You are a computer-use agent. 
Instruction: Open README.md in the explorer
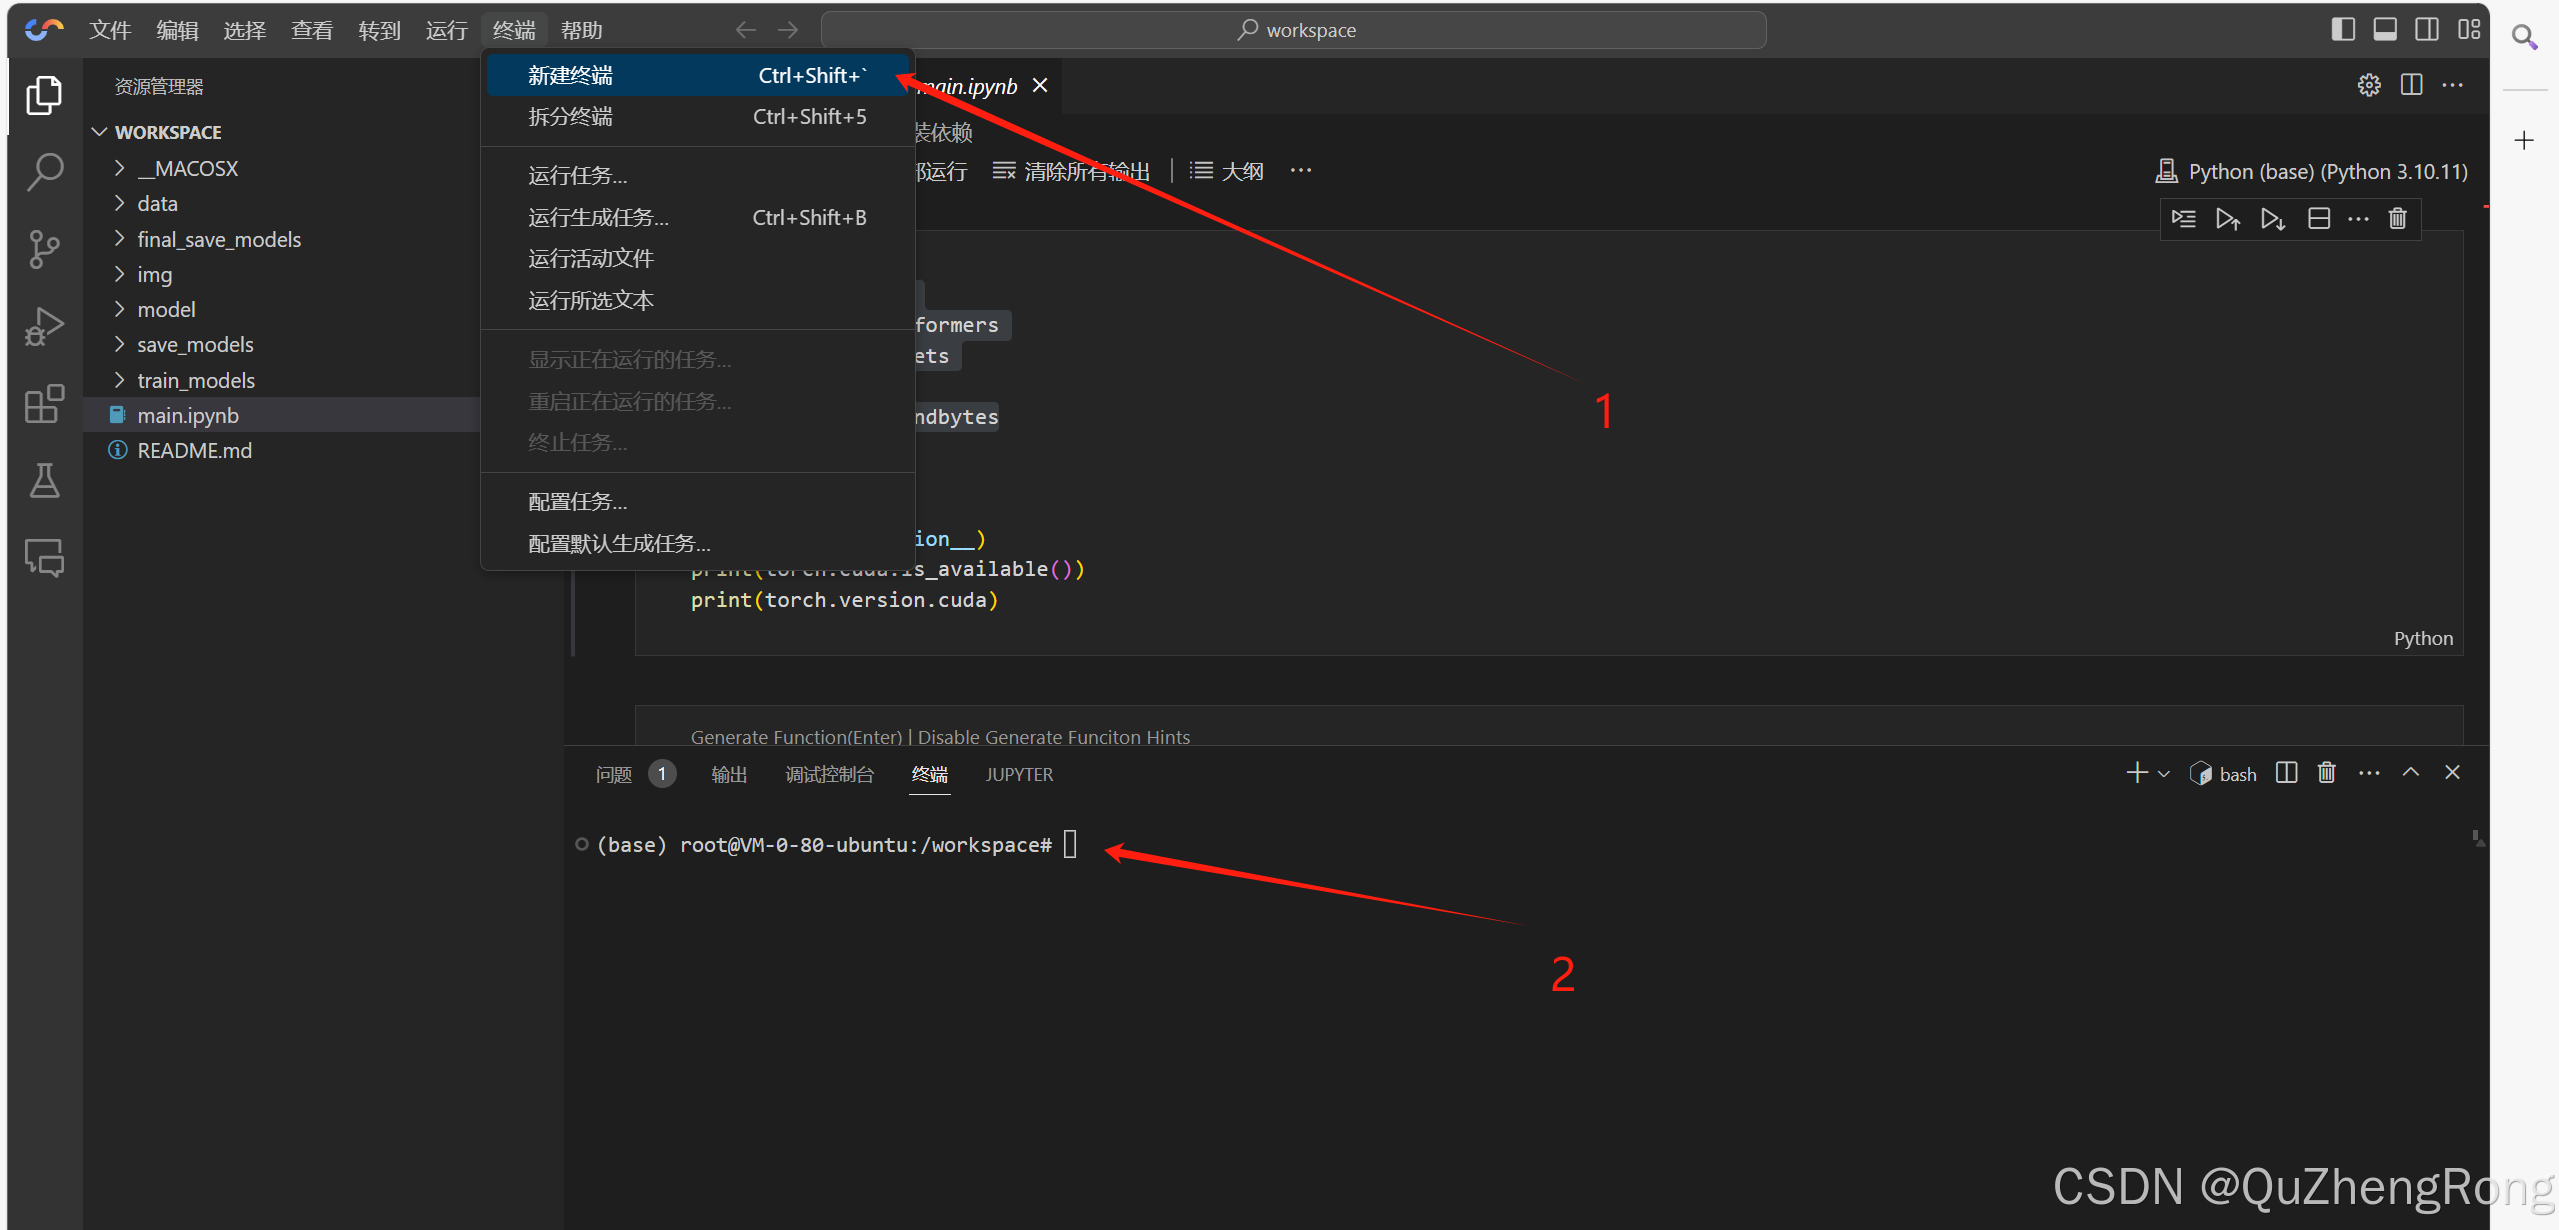coord(194,450)
